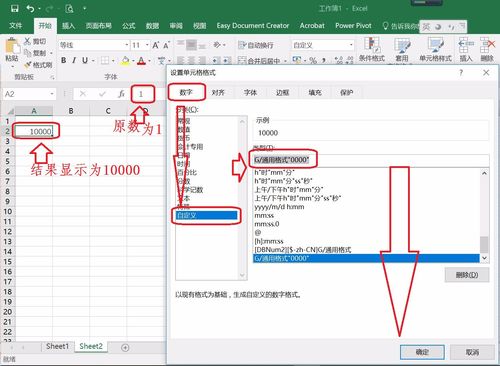Open the cell borders tool
The width and height of the screenshot is (500, 366).
pyautogui.click(x=105, y=60)
